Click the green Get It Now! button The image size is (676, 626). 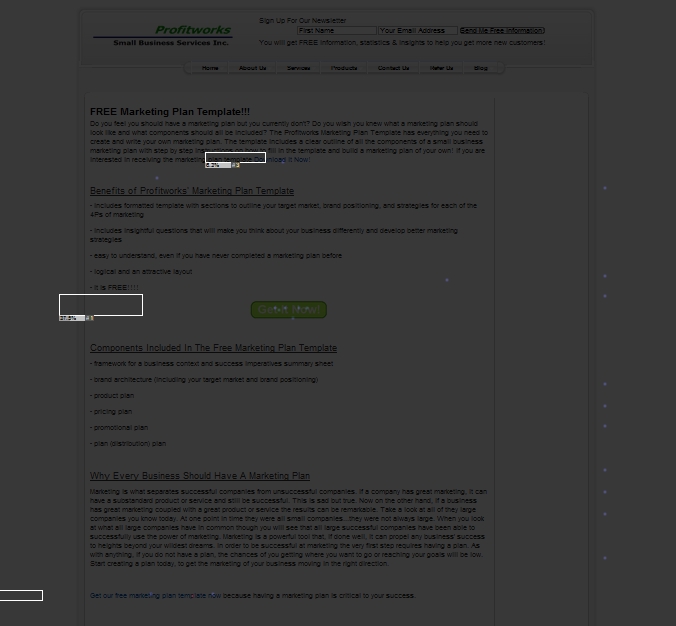289,310
